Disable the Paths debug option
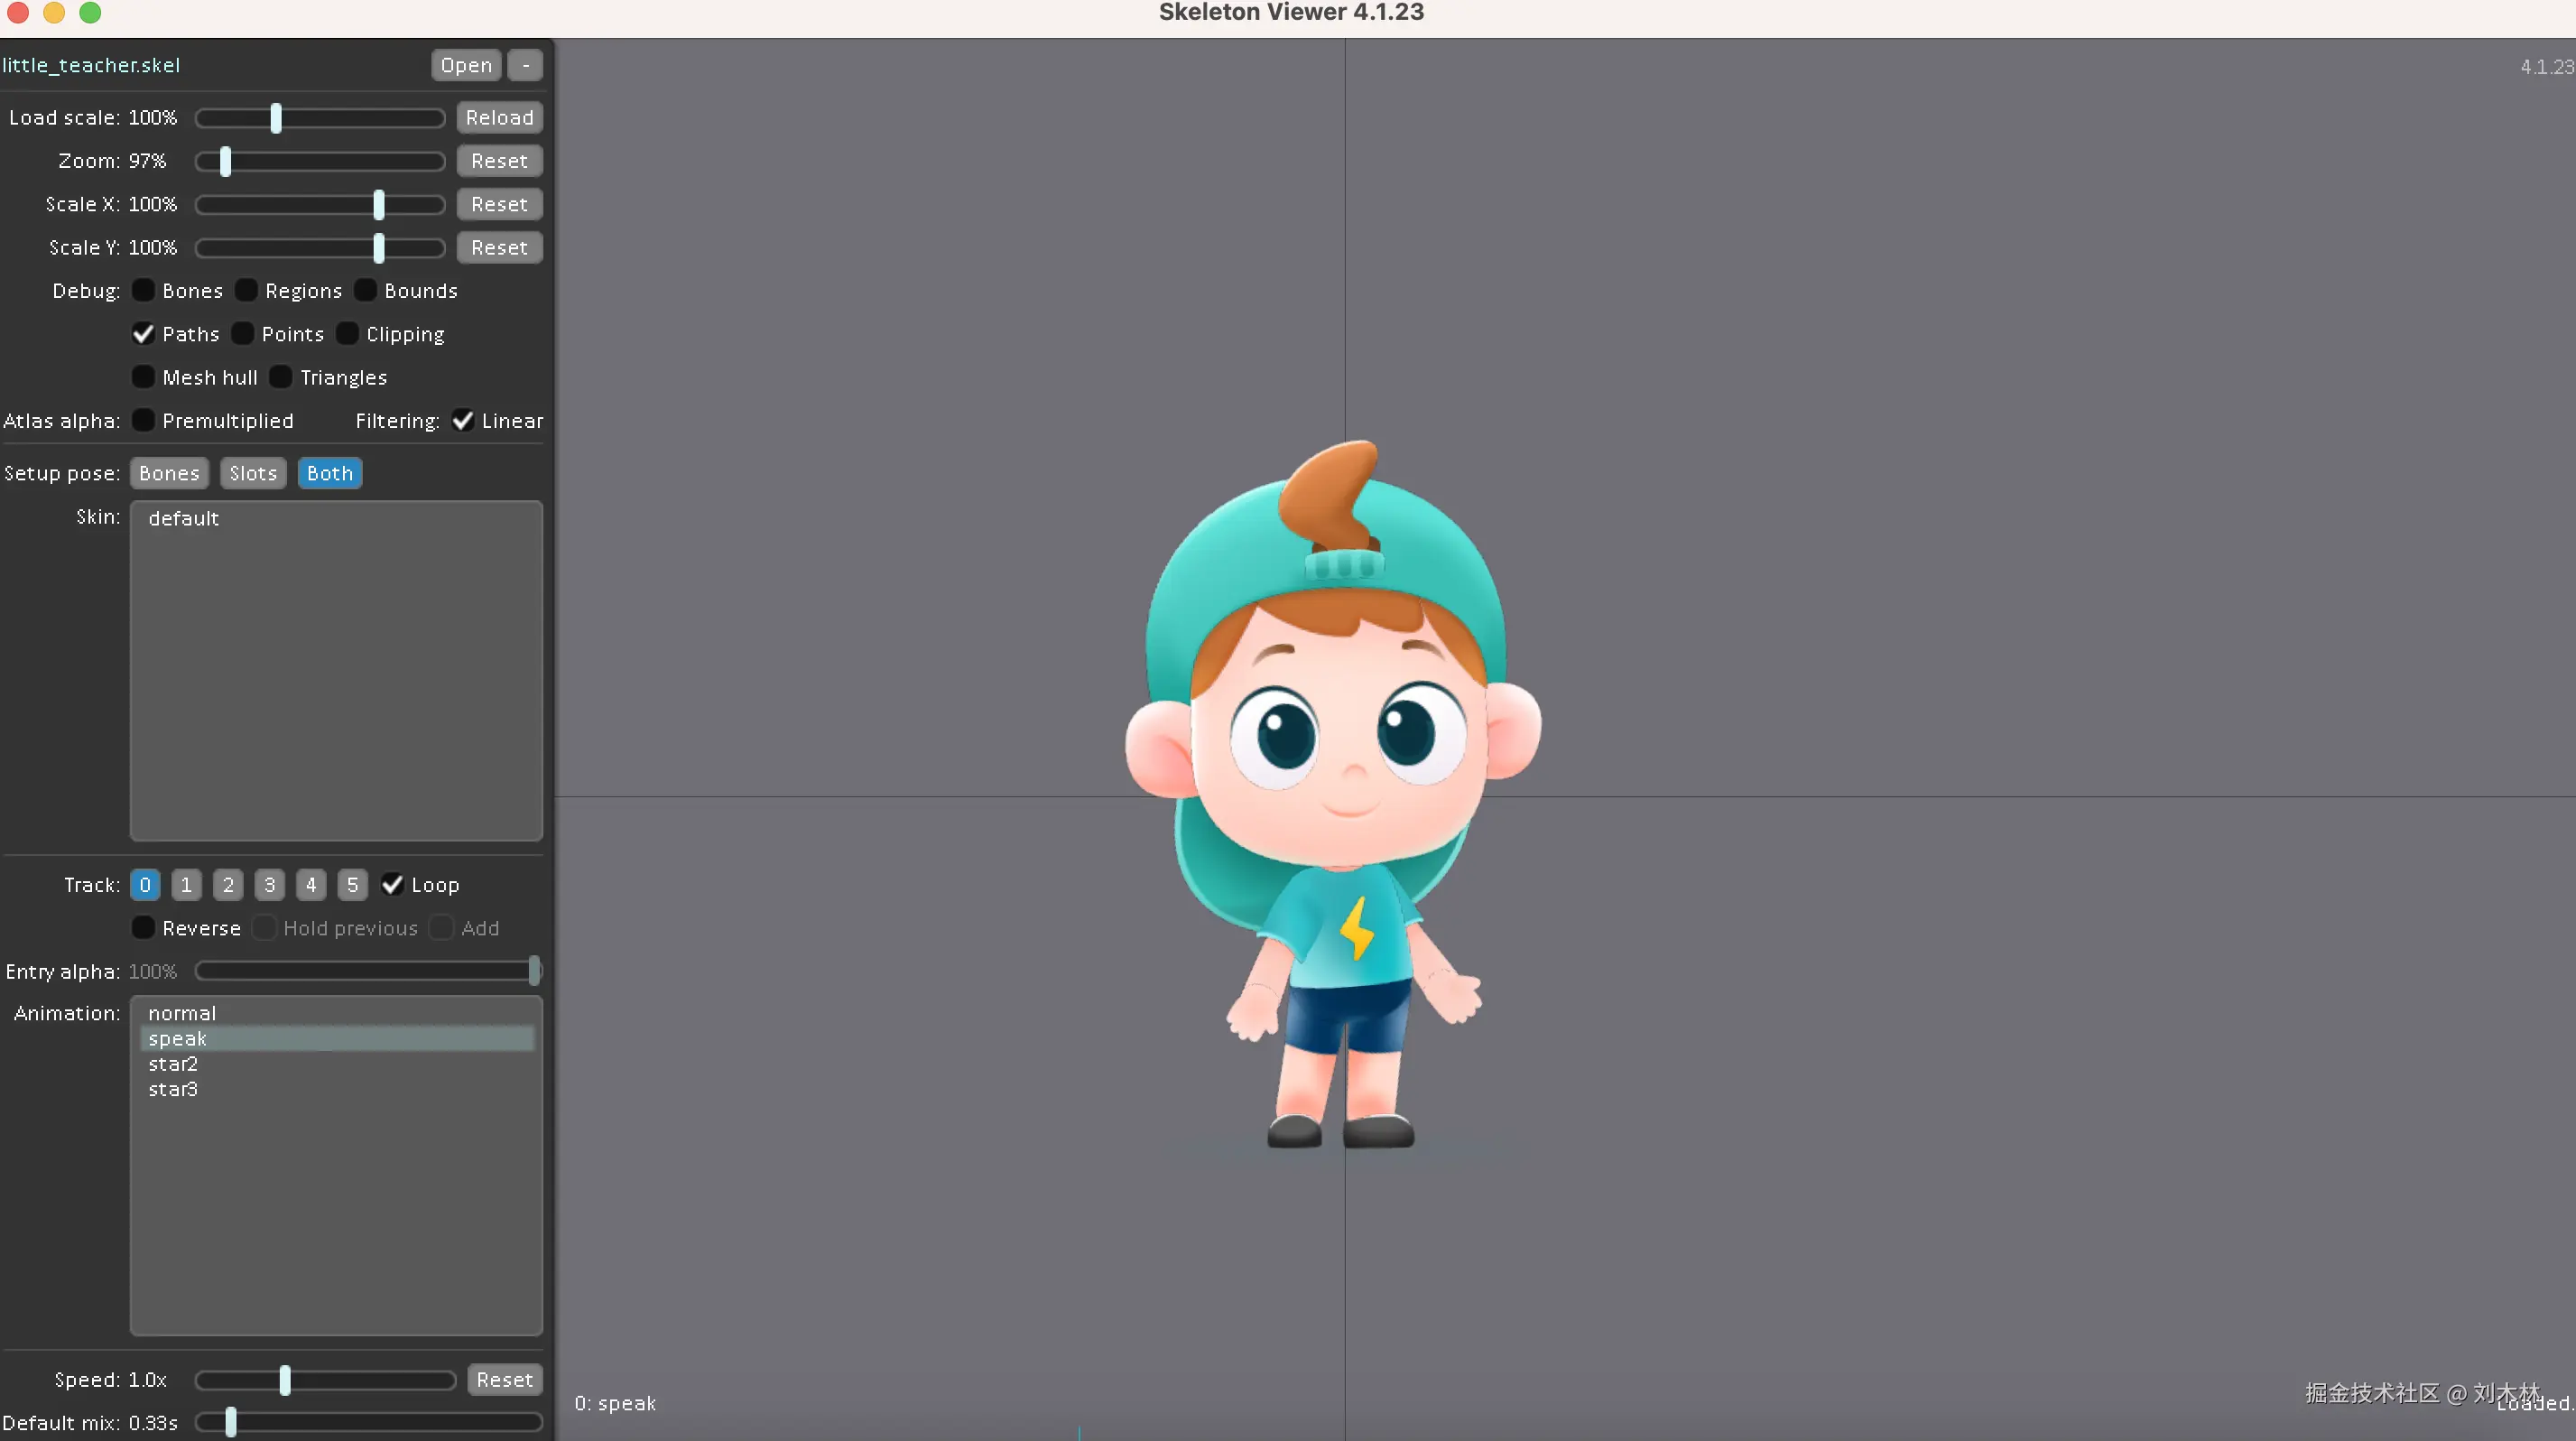Image resolution: width=2576 pixels, height=1441 pixels. point(143,333)
